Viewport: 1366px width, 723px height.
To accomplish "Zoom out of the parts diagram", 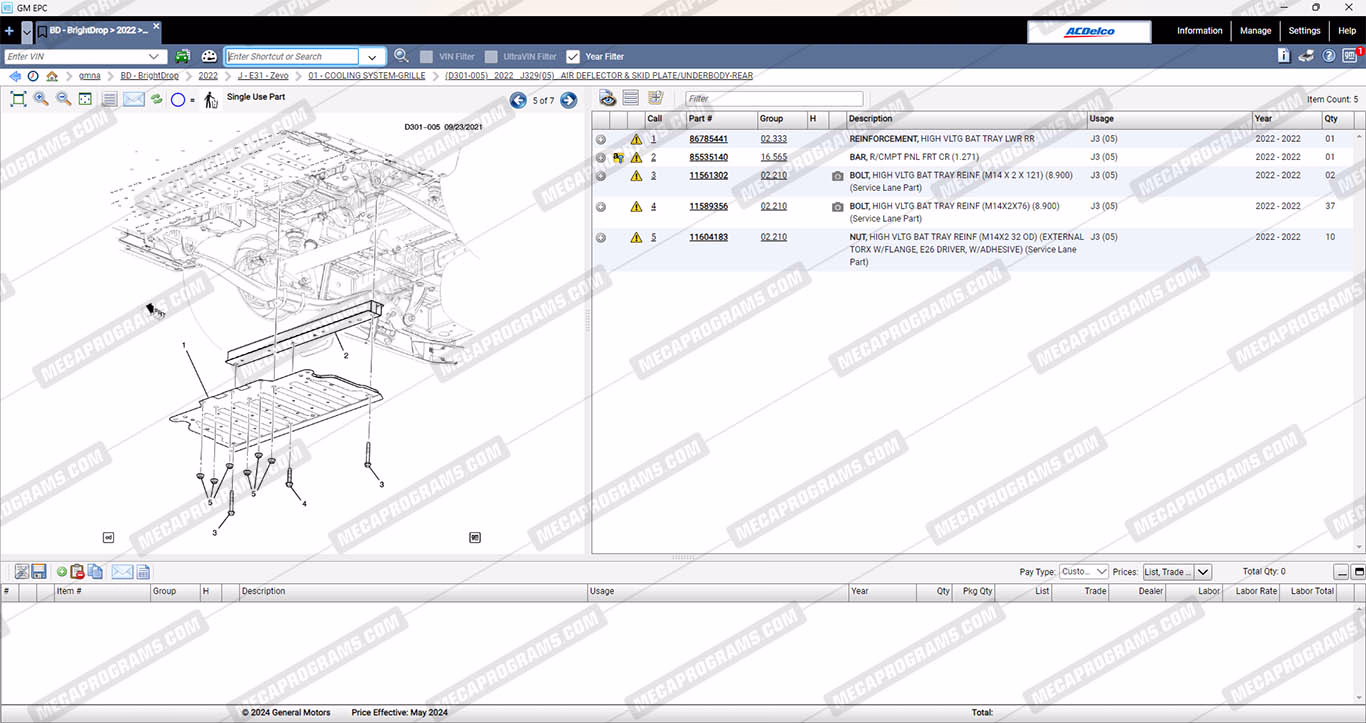I will pos(63,99).
